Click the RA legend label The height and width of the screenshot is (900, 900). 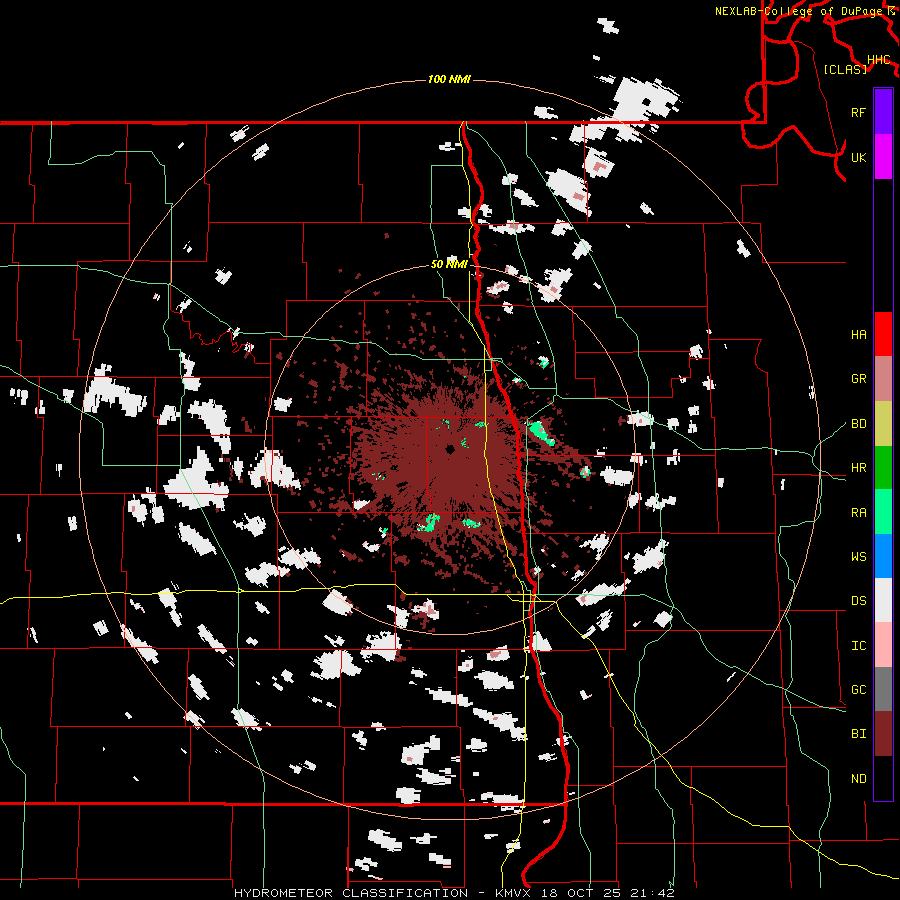click(x=859, y=513)
